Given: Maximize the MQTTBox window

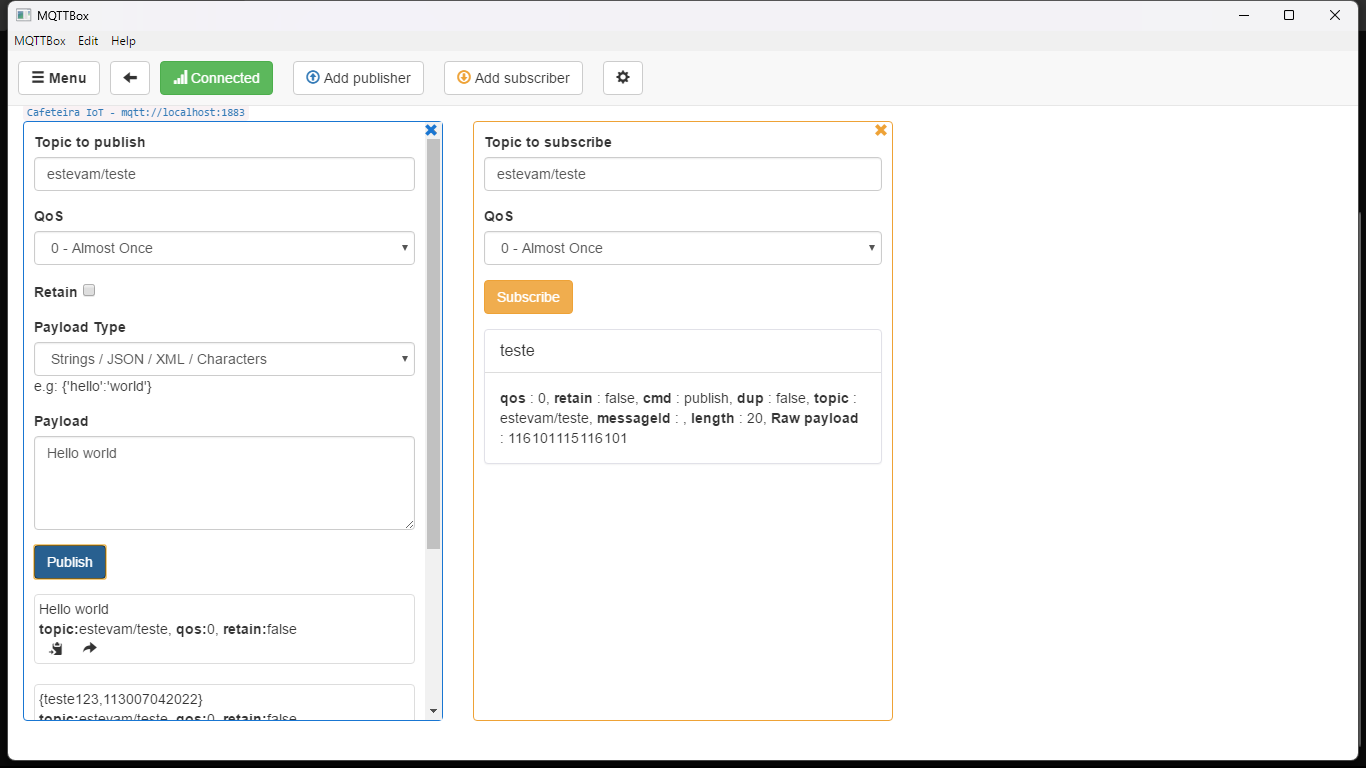Looking at the screenshot, I should tap(1289, 15).
